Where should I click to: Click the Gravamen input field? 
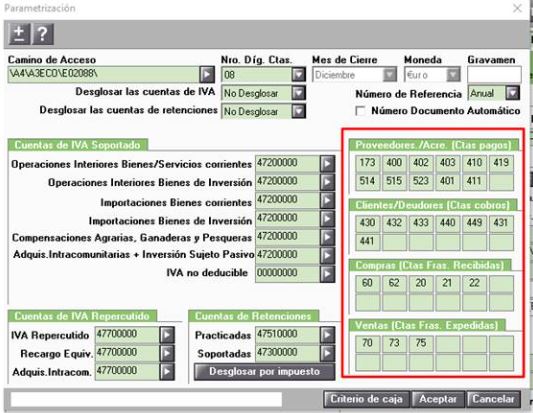click(494, 74)
